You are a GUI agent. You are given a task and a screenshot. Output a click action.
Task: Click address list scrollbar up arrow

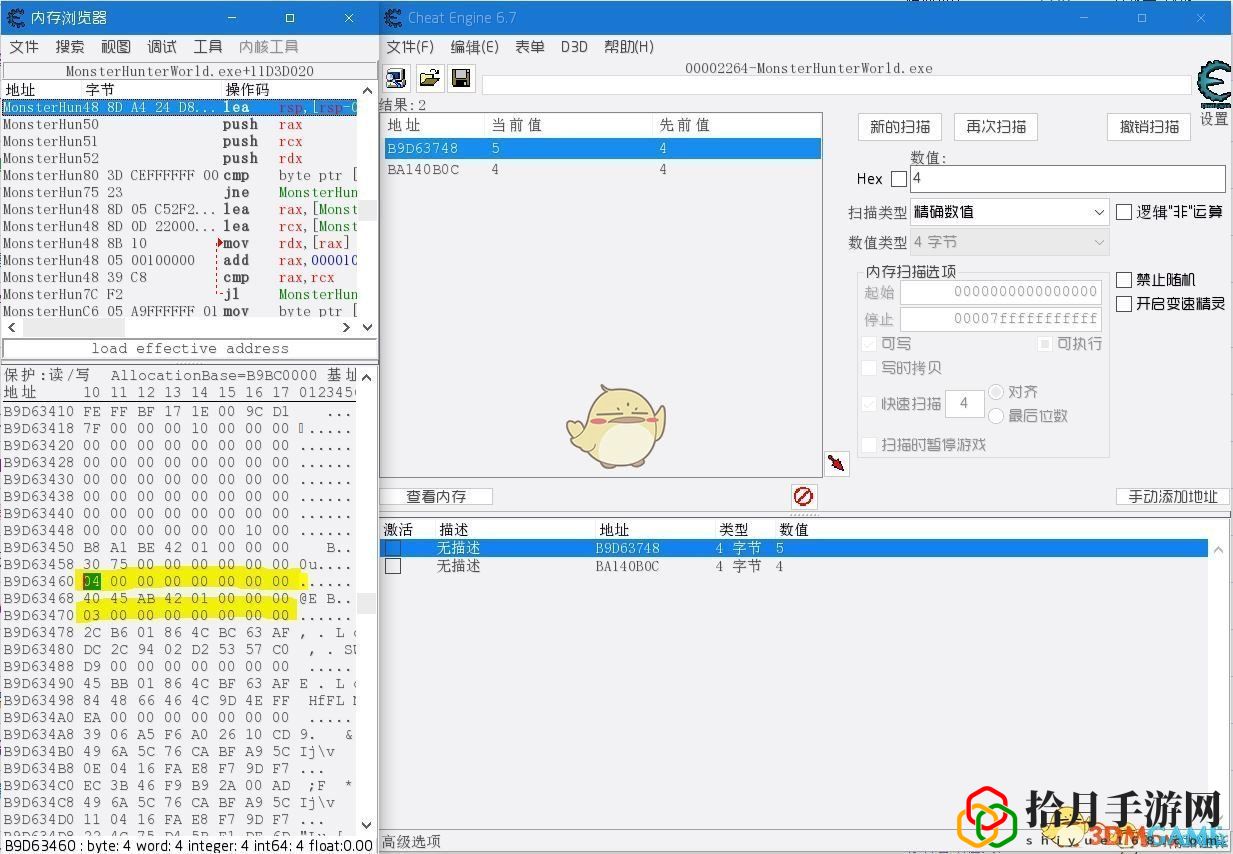[x=1218, y=549]
